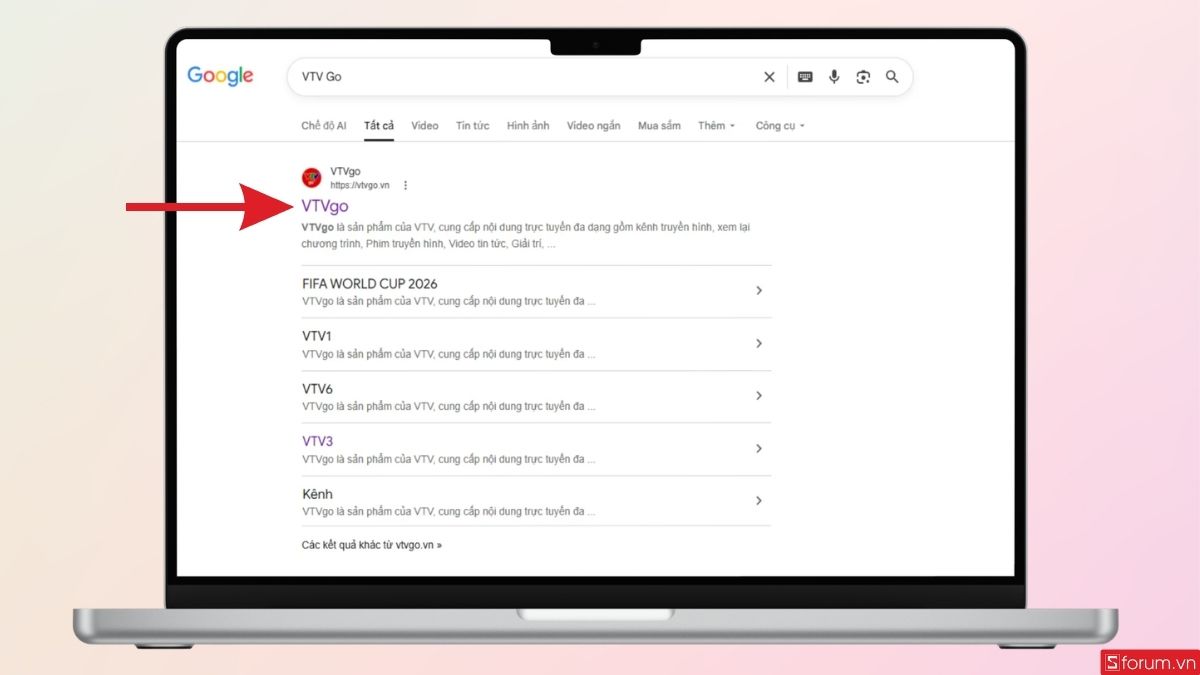Start voice search with the microphone icon
The height and width of the screenshot is (675, 1200).
[834, 77]
